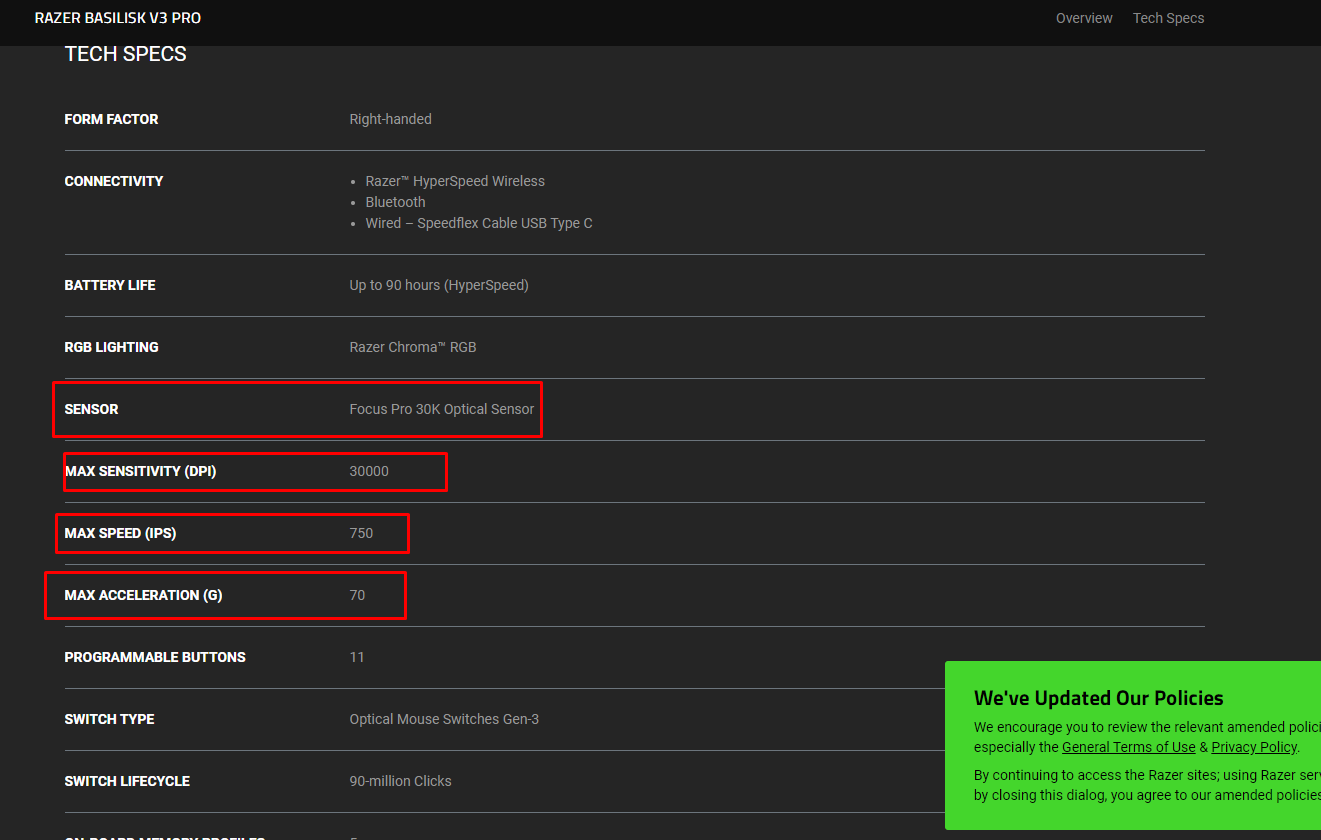Select the CONNECTIVITY label
Screen dimensions: 1321x840
[x=113, y=181]
